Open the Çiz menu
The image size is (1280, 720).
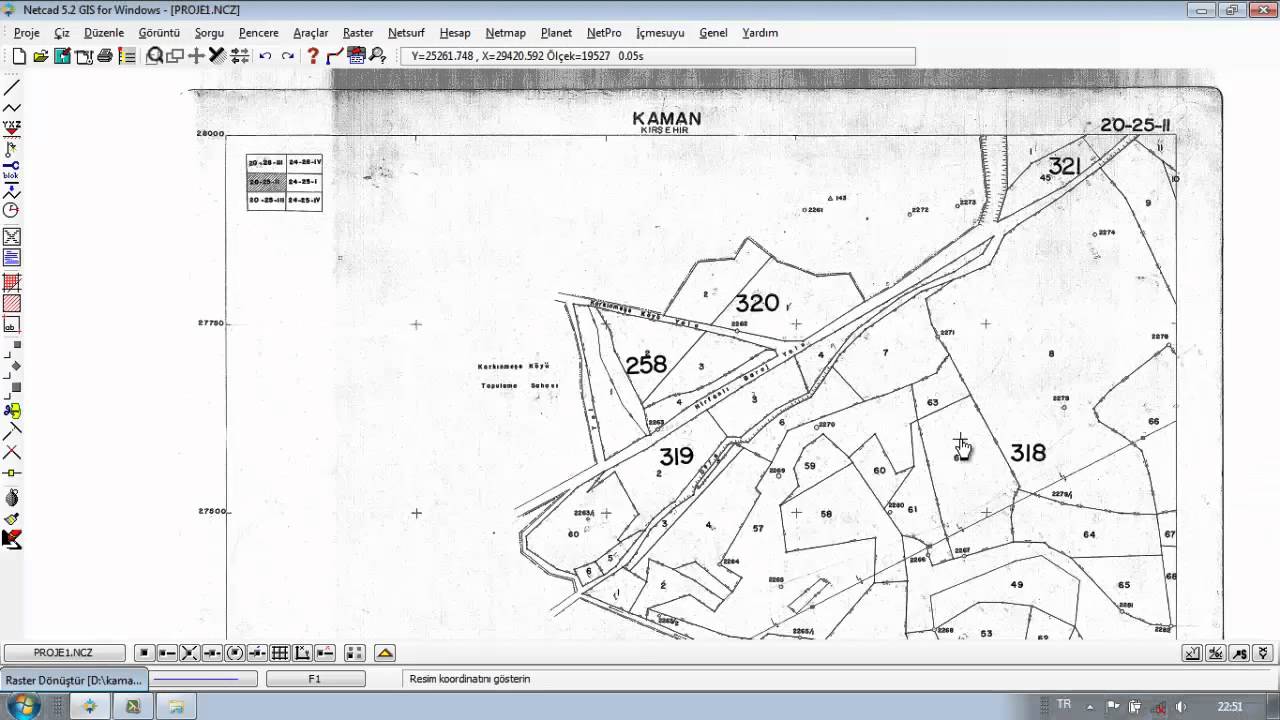62,33
